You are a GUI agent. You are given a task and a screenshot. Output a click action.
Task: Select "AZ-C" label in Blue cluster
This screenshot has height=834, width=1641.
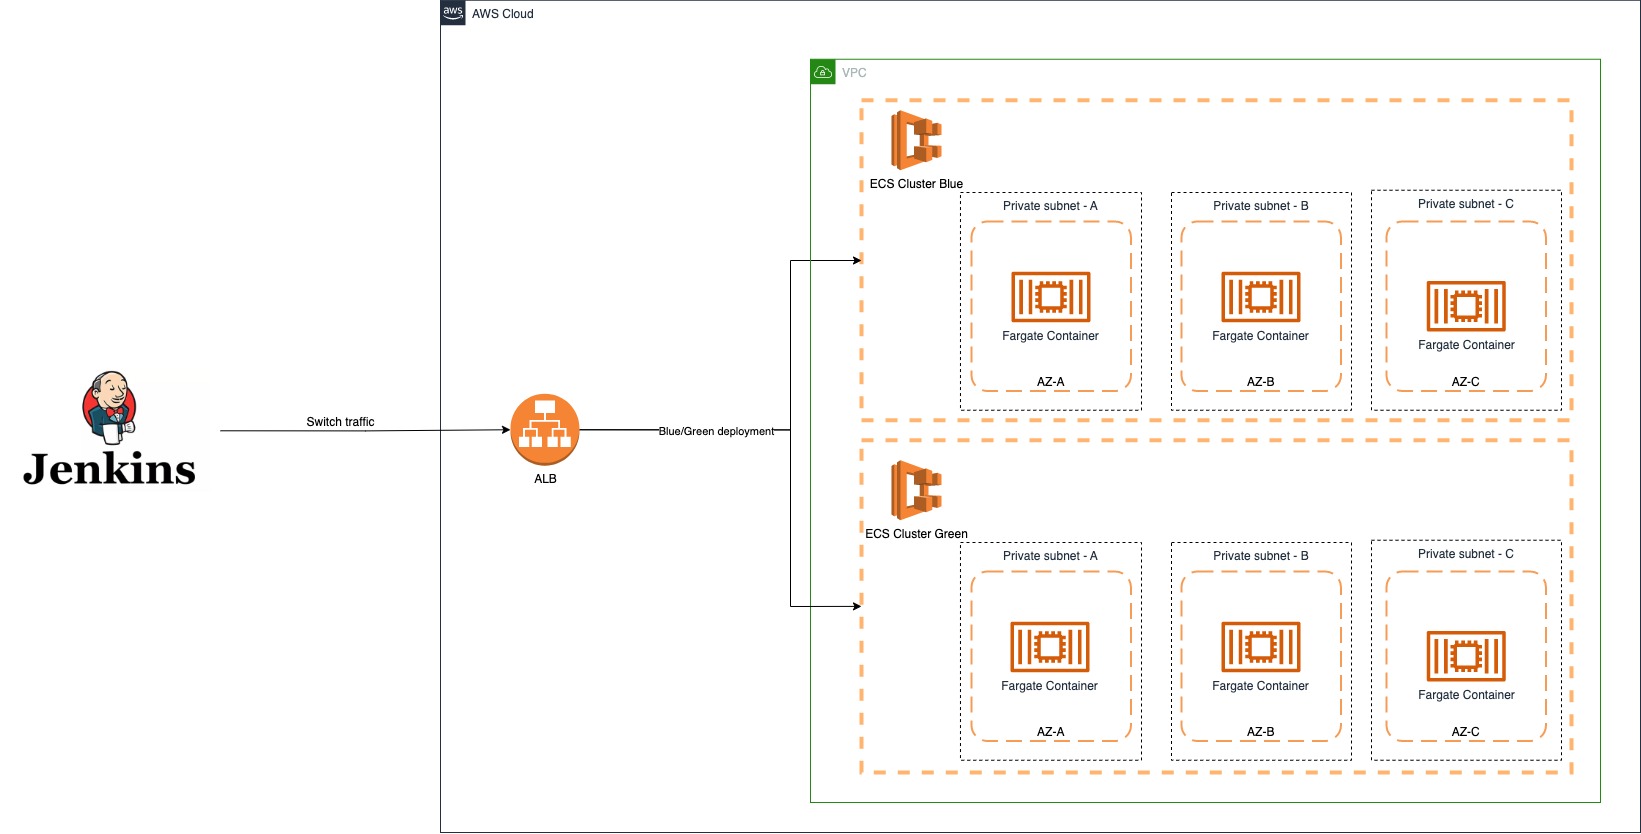point(1466,382)
